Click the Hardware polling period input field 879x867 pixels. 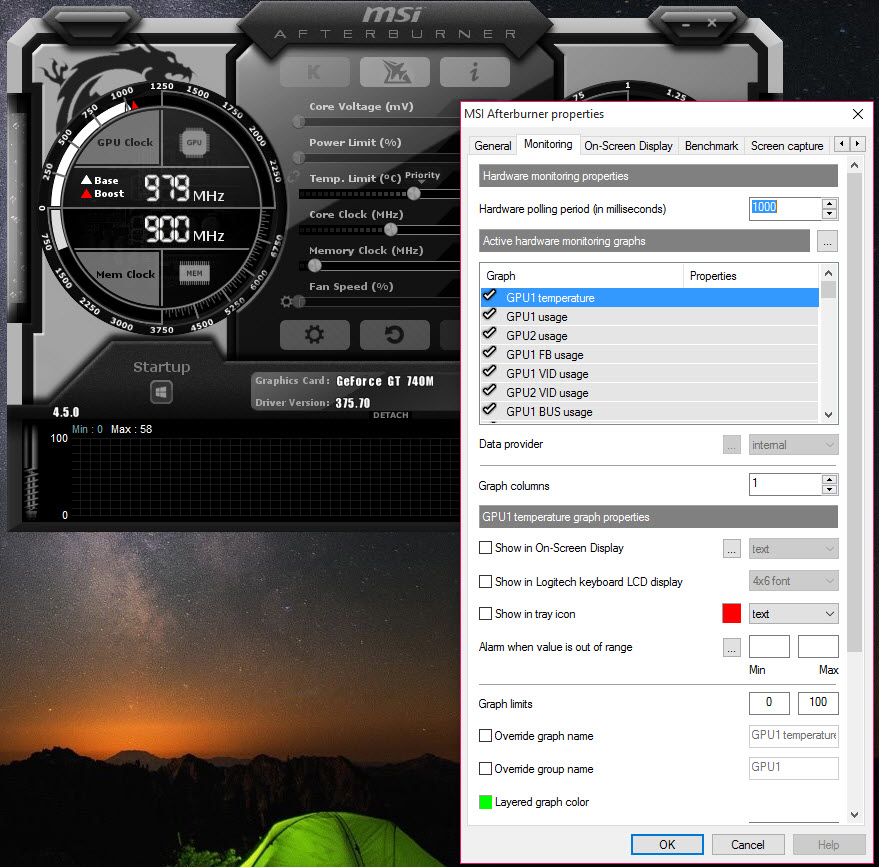[785, 209]
